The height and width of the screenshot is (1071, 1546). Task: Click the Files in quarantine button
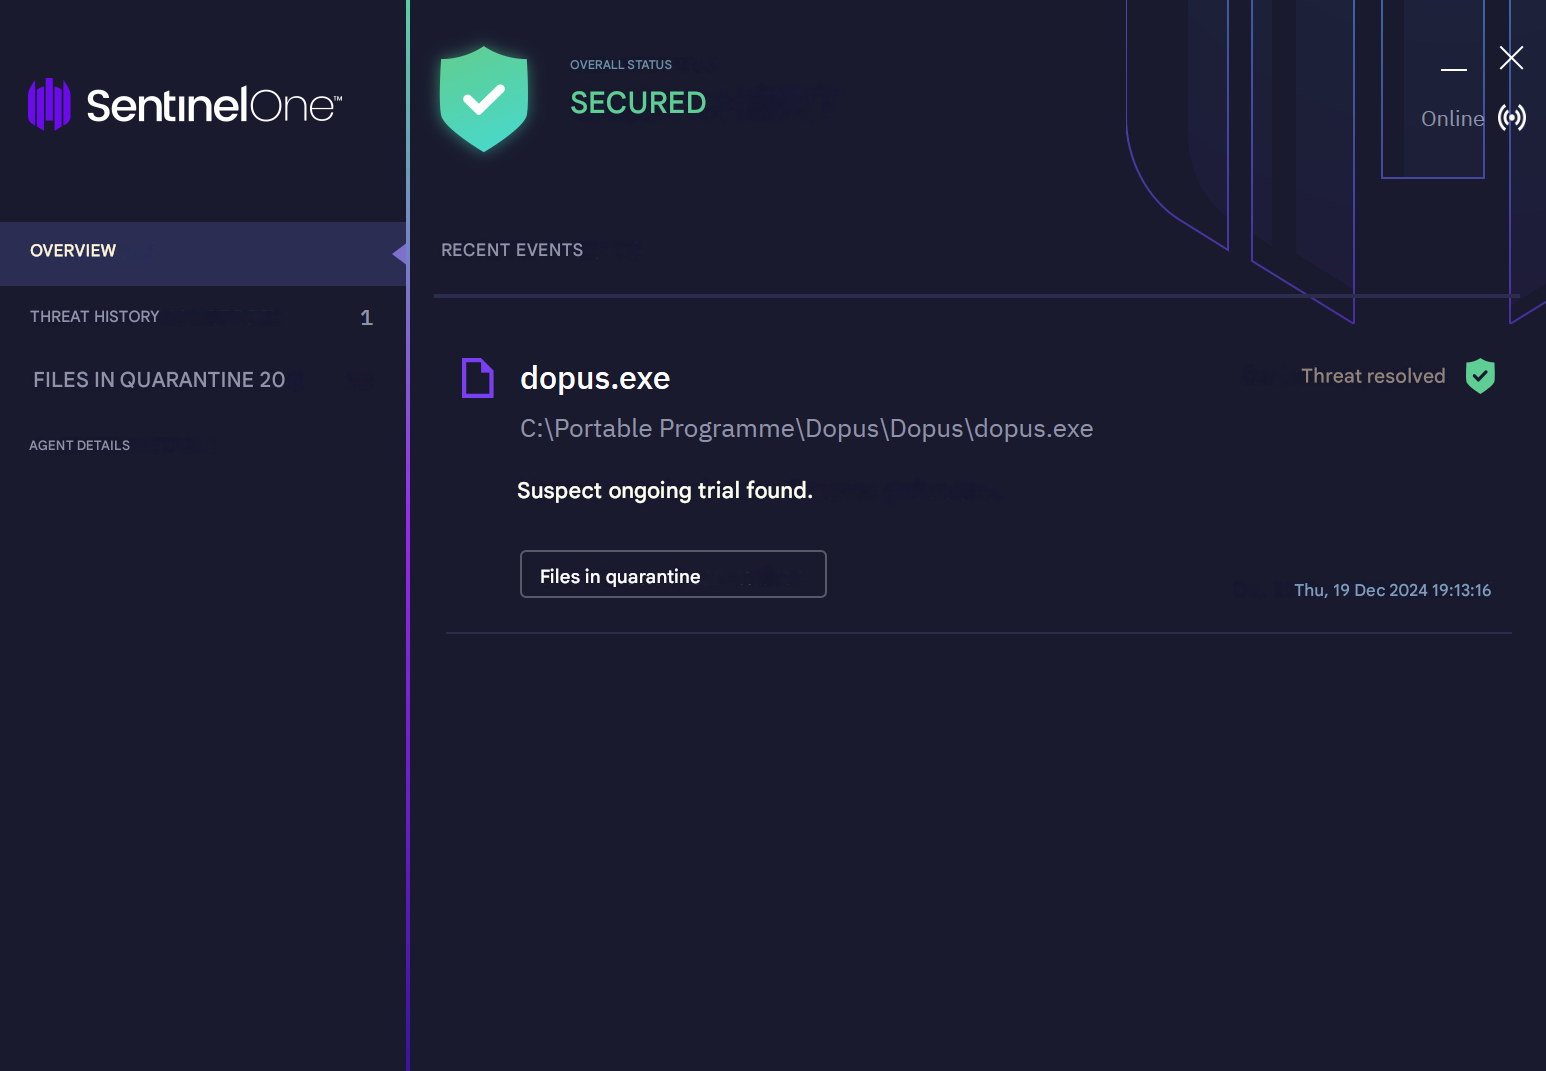[x=673, y=574]
